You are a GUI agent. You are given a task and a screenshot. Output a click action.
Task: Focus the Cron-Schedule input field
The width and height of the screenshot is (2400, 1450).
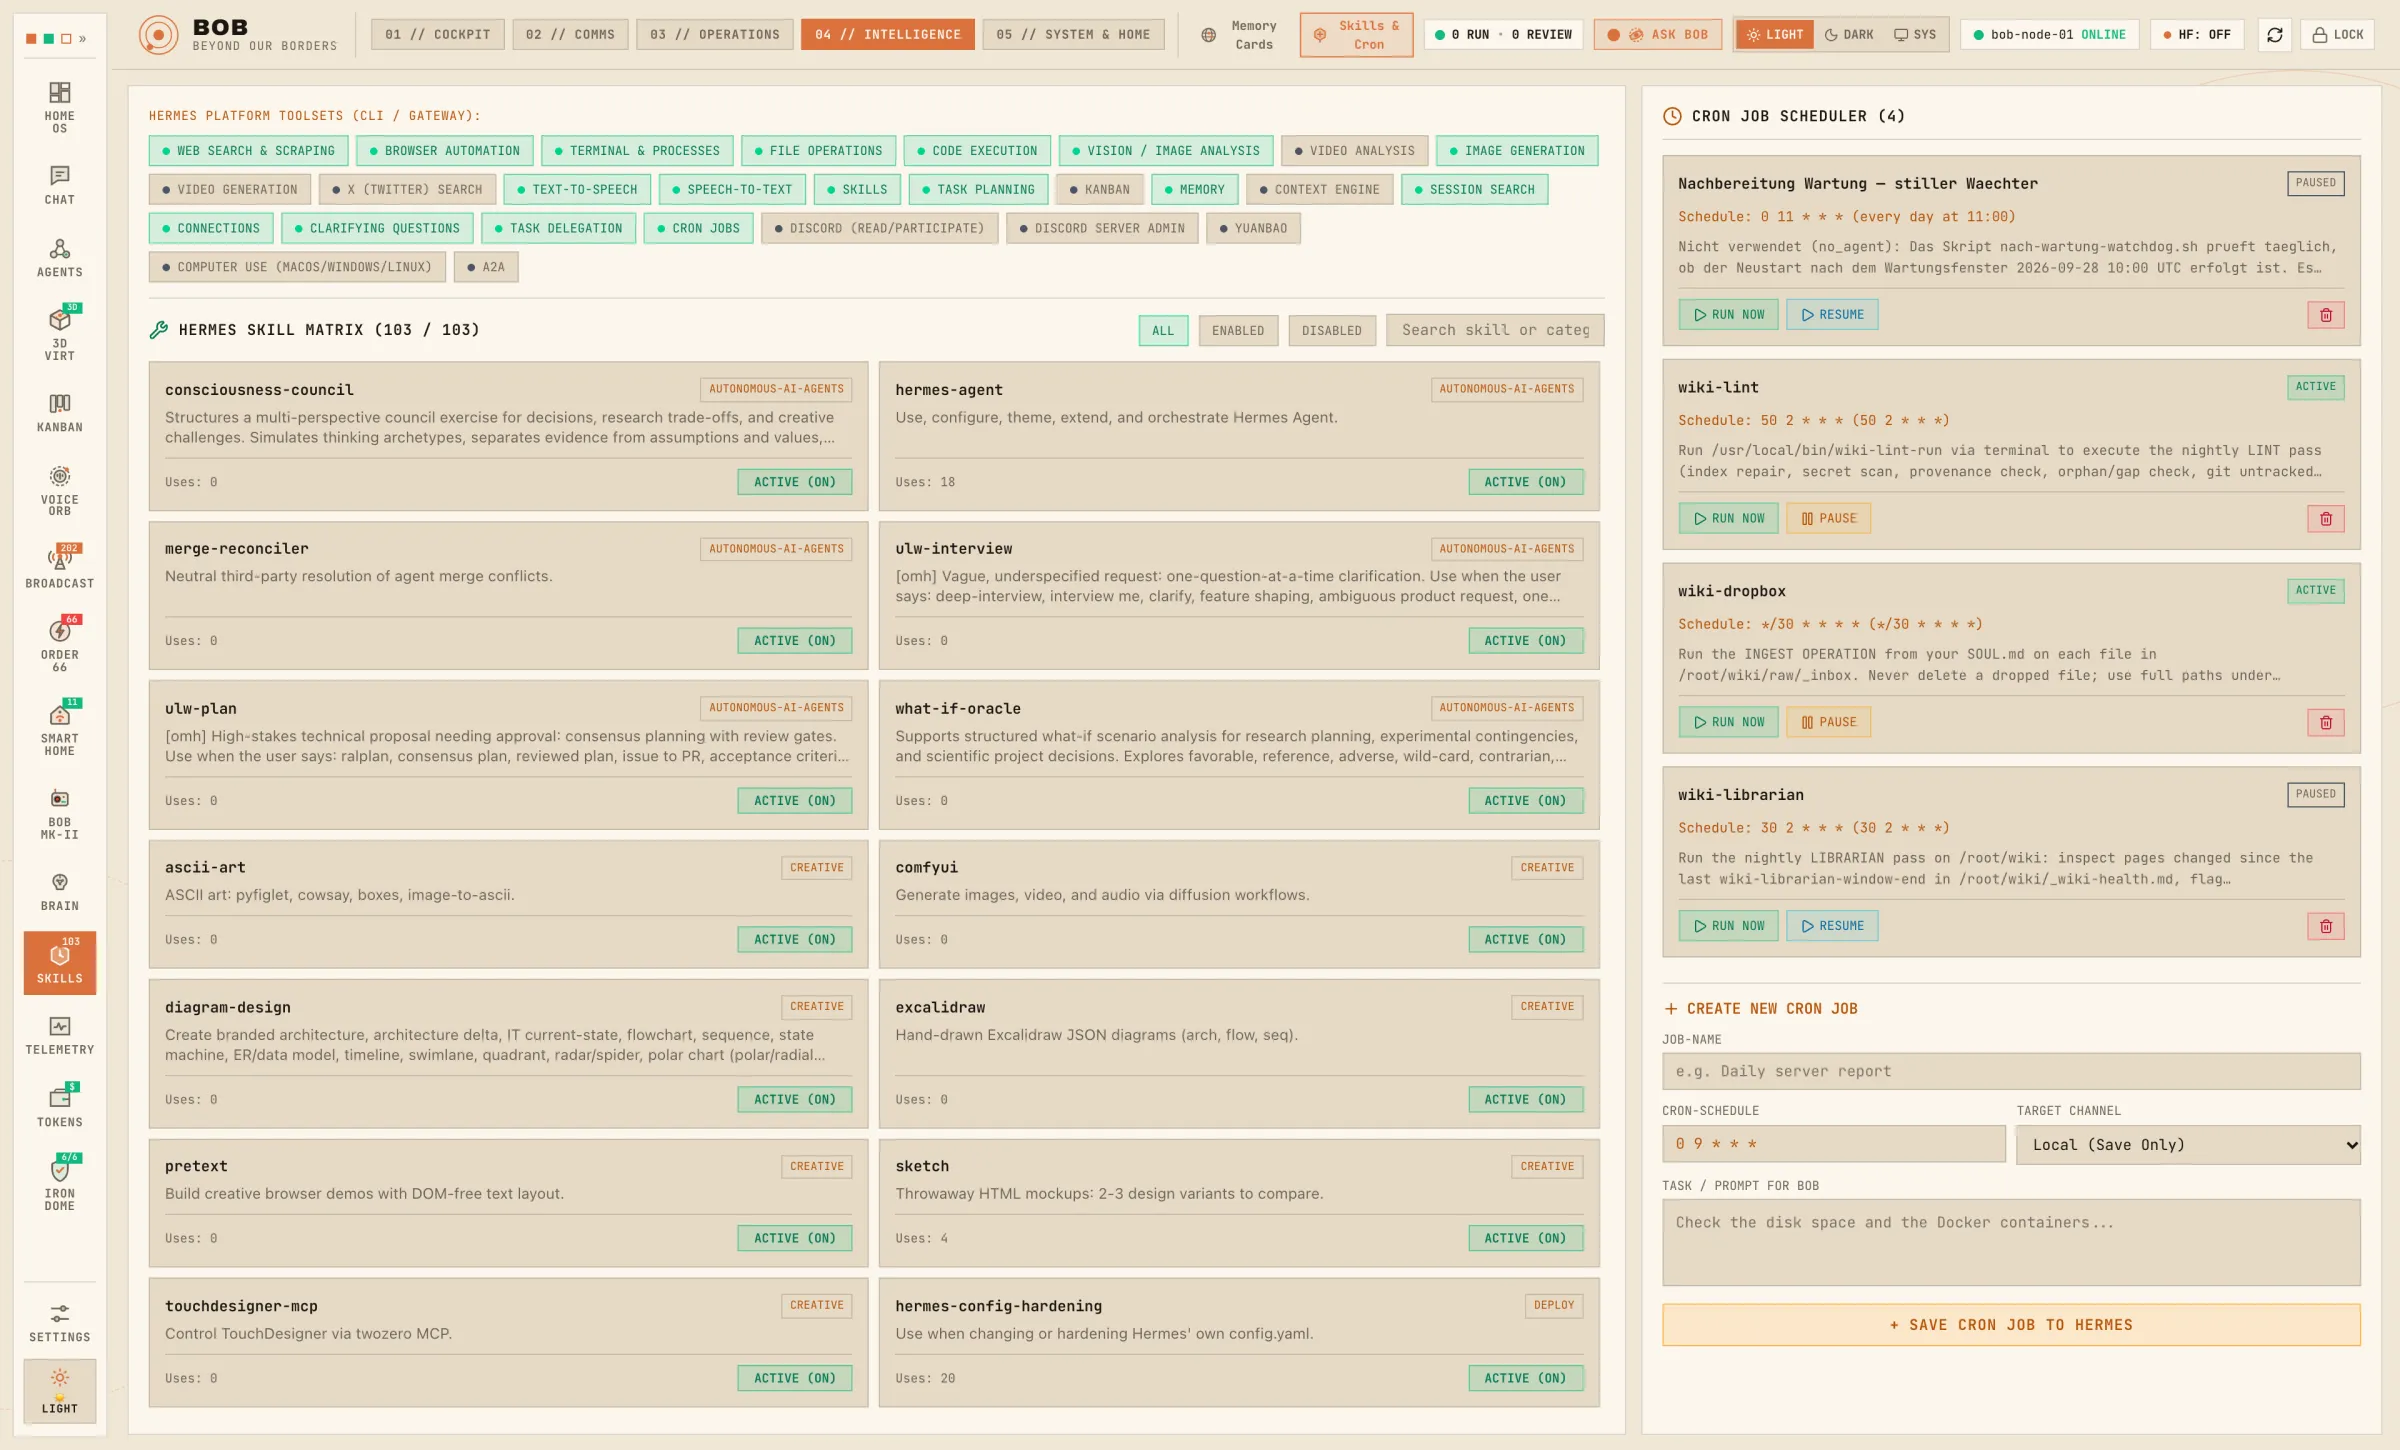tap(1833, 1144)
